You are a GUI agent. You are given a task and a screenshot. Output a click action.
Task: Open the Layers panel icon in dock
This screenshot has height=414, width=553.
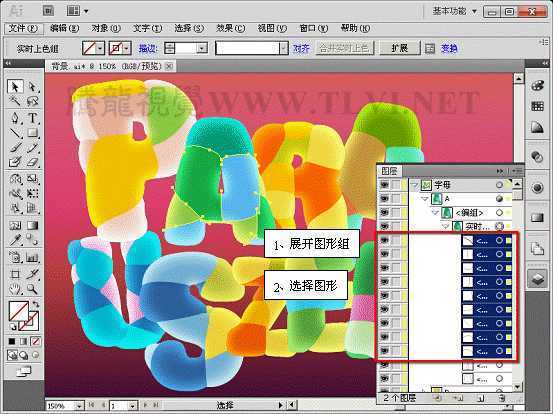tap(537, 279)
